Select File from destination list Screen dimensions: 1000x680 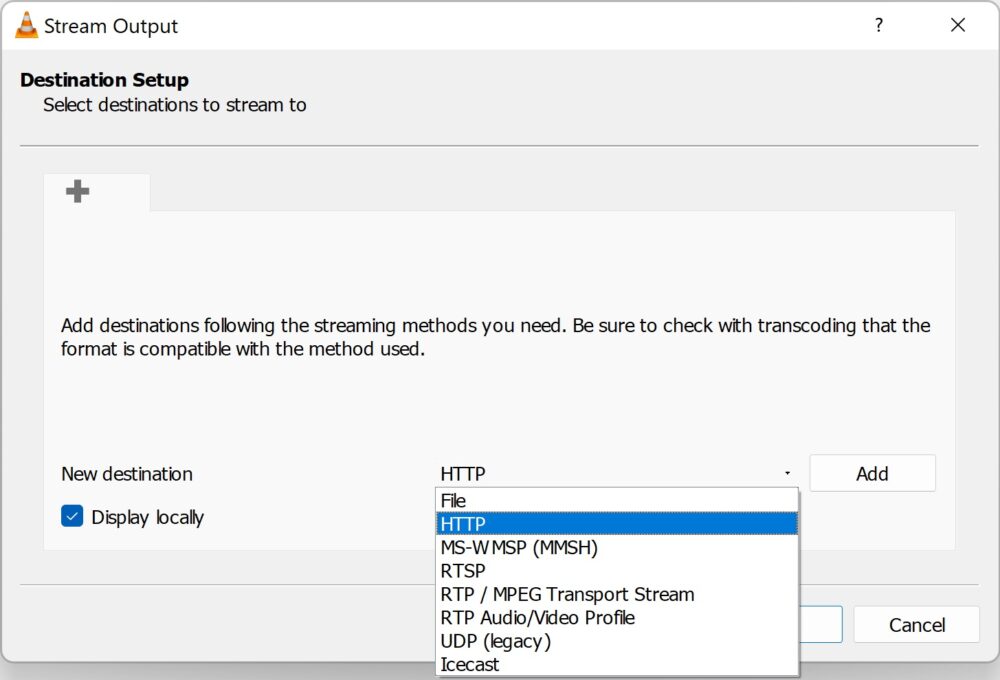[x=453, y=501]
